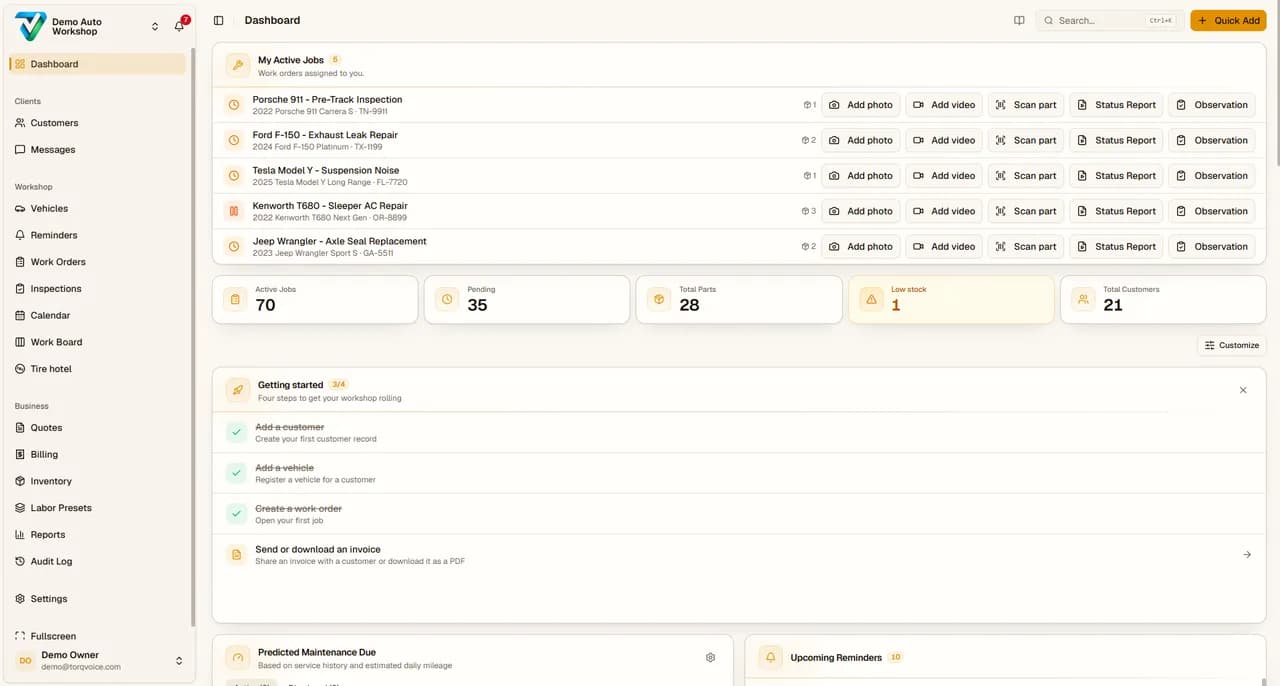Go to Work Board in the sidebar
1280x686 pixels.
97,342
